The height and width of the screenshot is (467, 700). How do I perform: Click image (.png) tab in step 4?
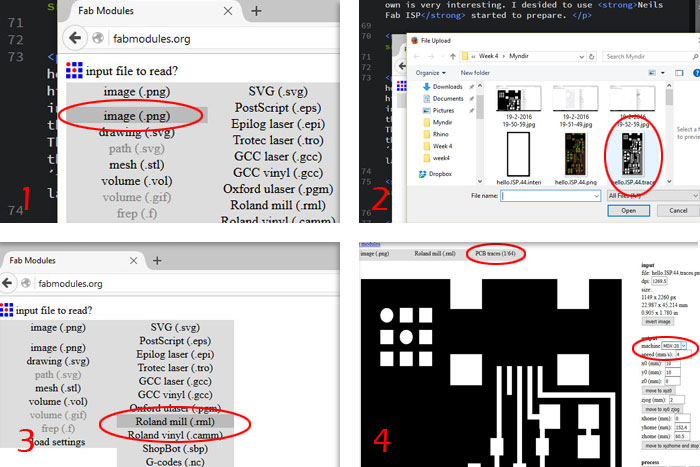point(375,254)
